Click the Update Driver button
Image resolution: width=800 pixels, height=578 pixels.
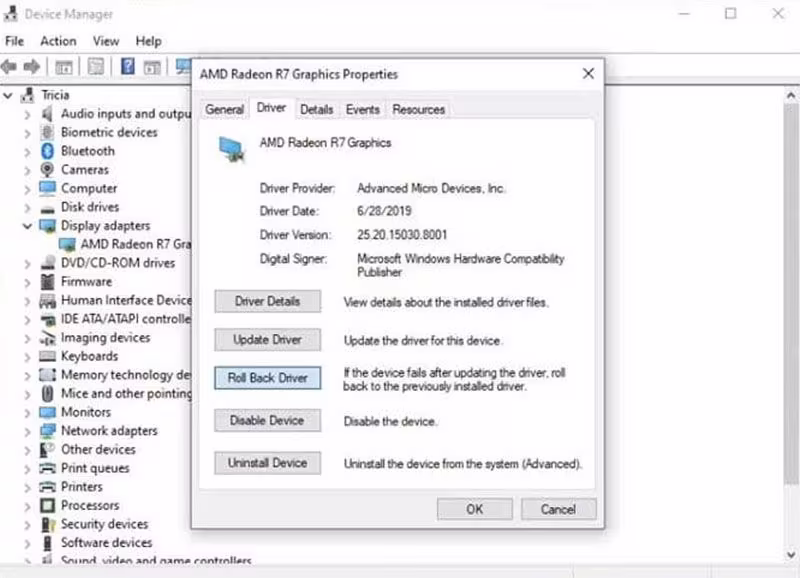tap(267, 340)
